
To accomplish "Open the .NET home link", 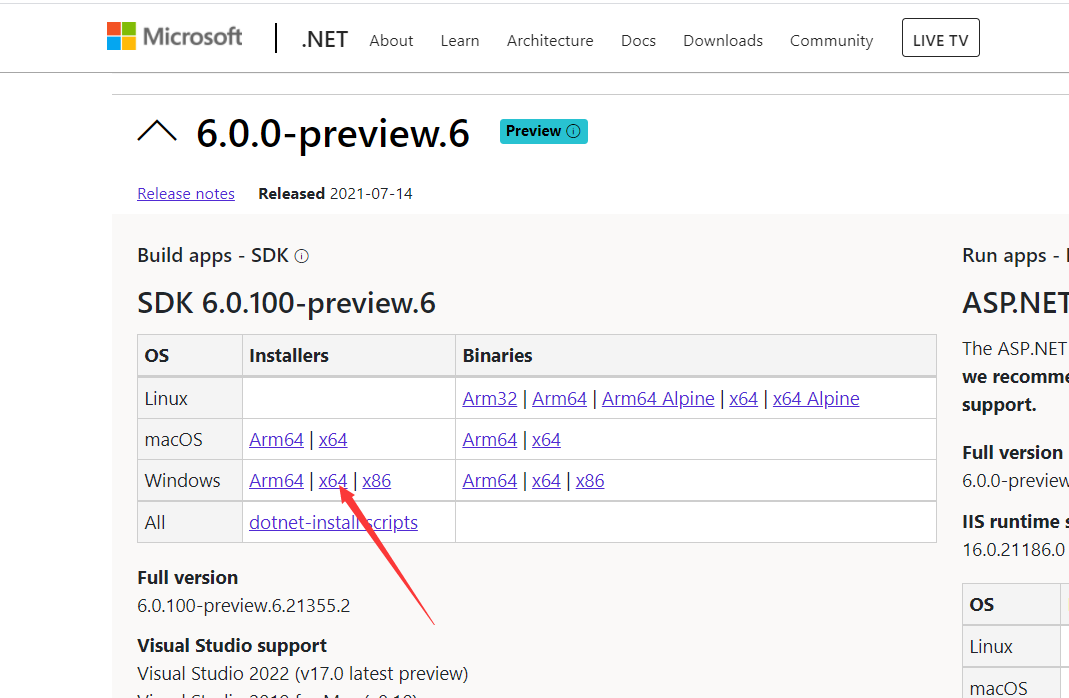I will coord(325,40).
